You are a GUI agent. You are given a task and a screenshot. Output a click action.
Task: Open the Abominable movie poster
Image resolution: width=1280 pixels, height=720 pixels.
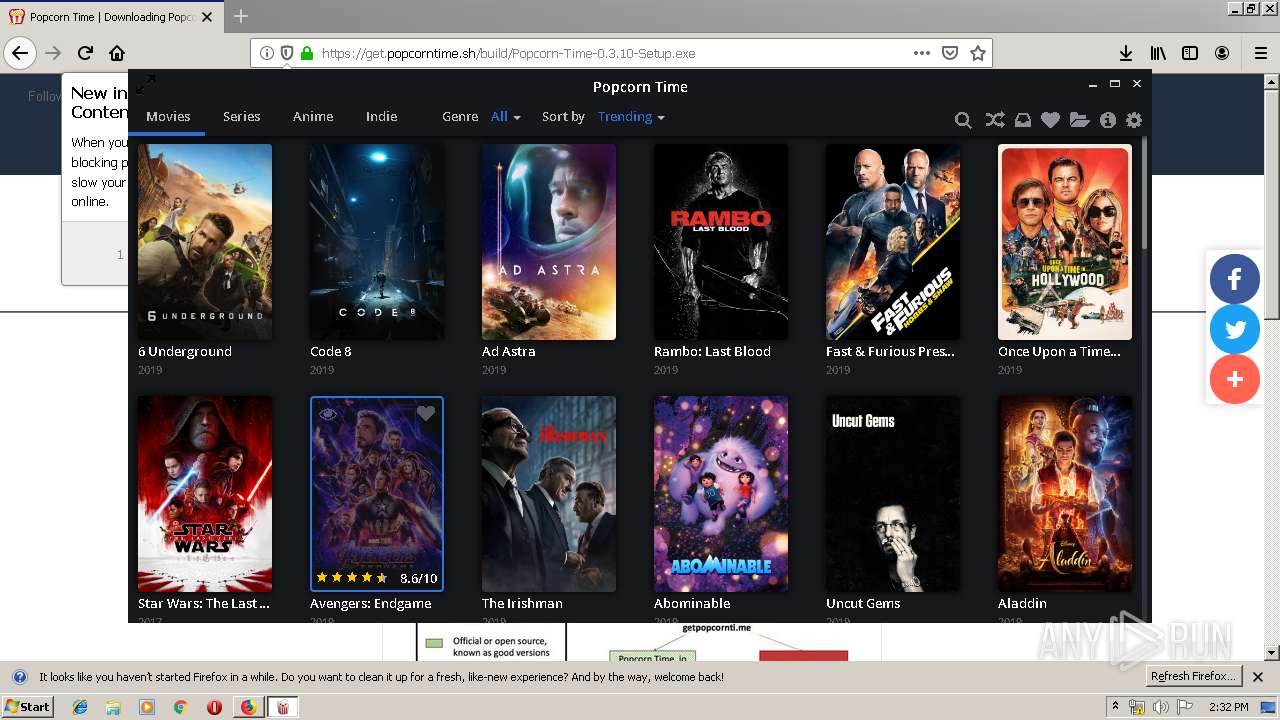(721, 494)
